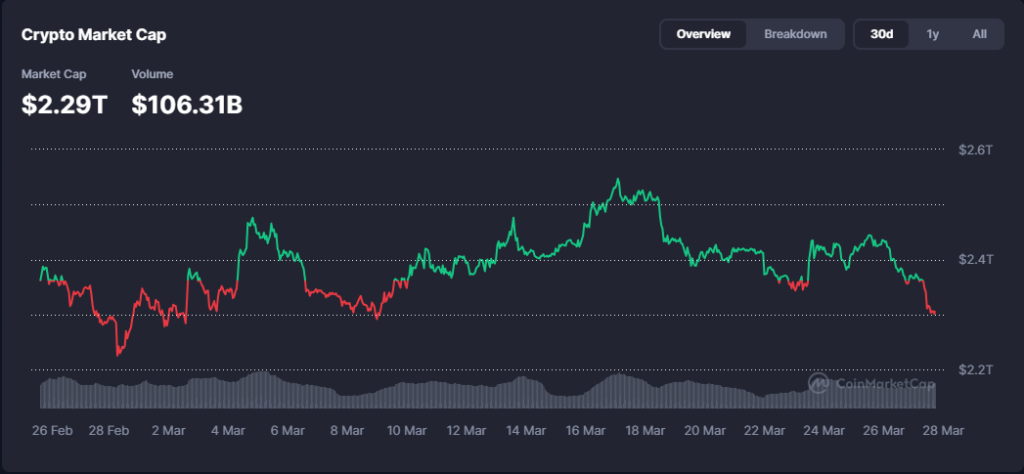Click the chart peak near 17 Mar
Screen dimensions: 1024x474
tap(617, 180)
